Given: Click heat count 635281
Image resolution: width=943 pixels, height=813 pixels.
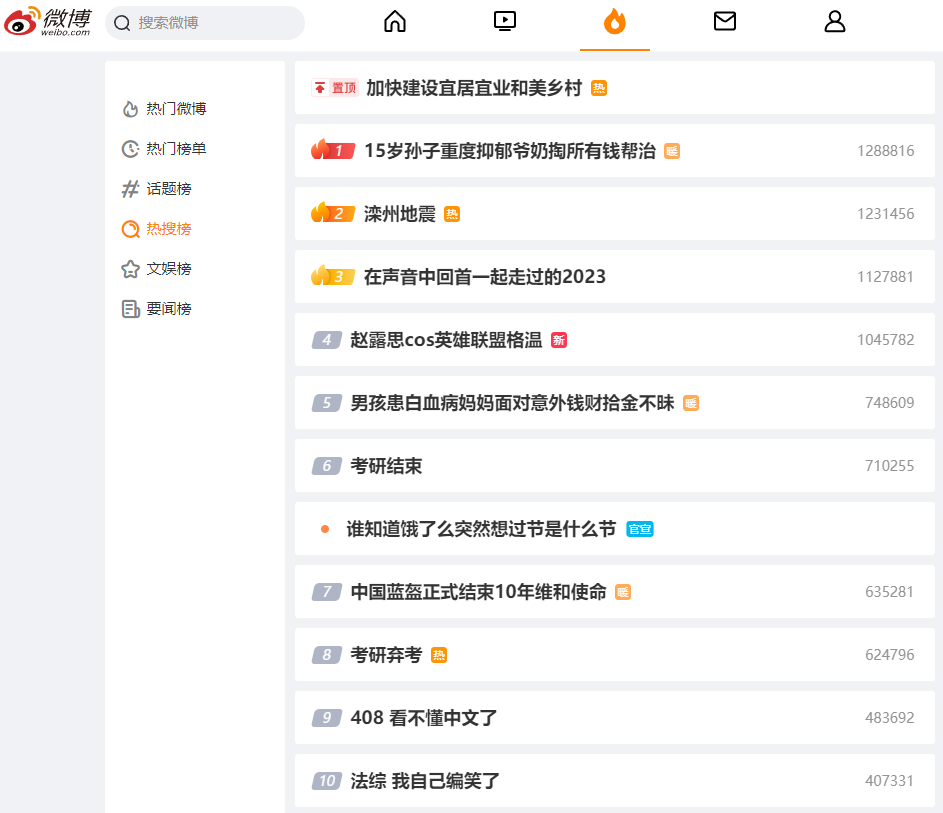Looking at the screenshot, I should [889, 592].
